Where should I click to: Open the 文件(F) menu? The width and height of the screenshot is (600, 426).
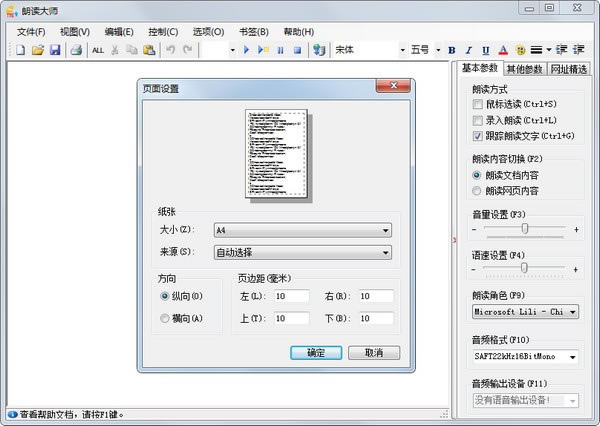[x=31, y=32]
